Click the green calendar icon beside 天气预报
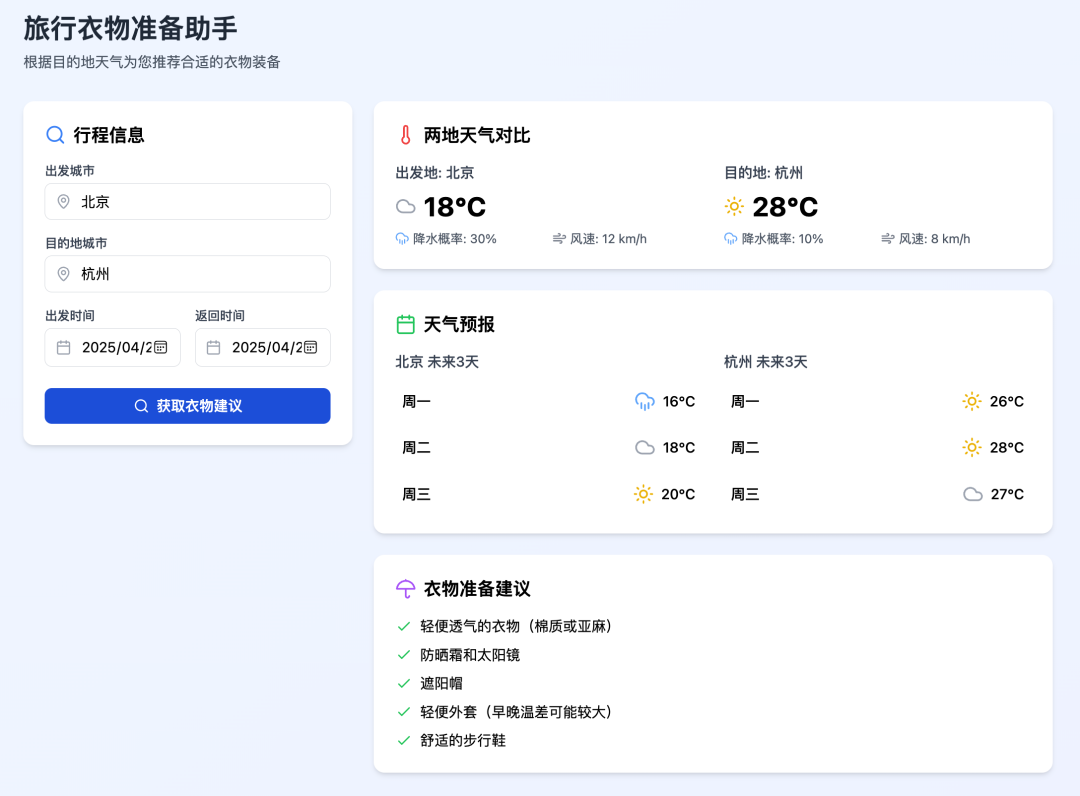The image size is (1080, 796). coord(405,324)
